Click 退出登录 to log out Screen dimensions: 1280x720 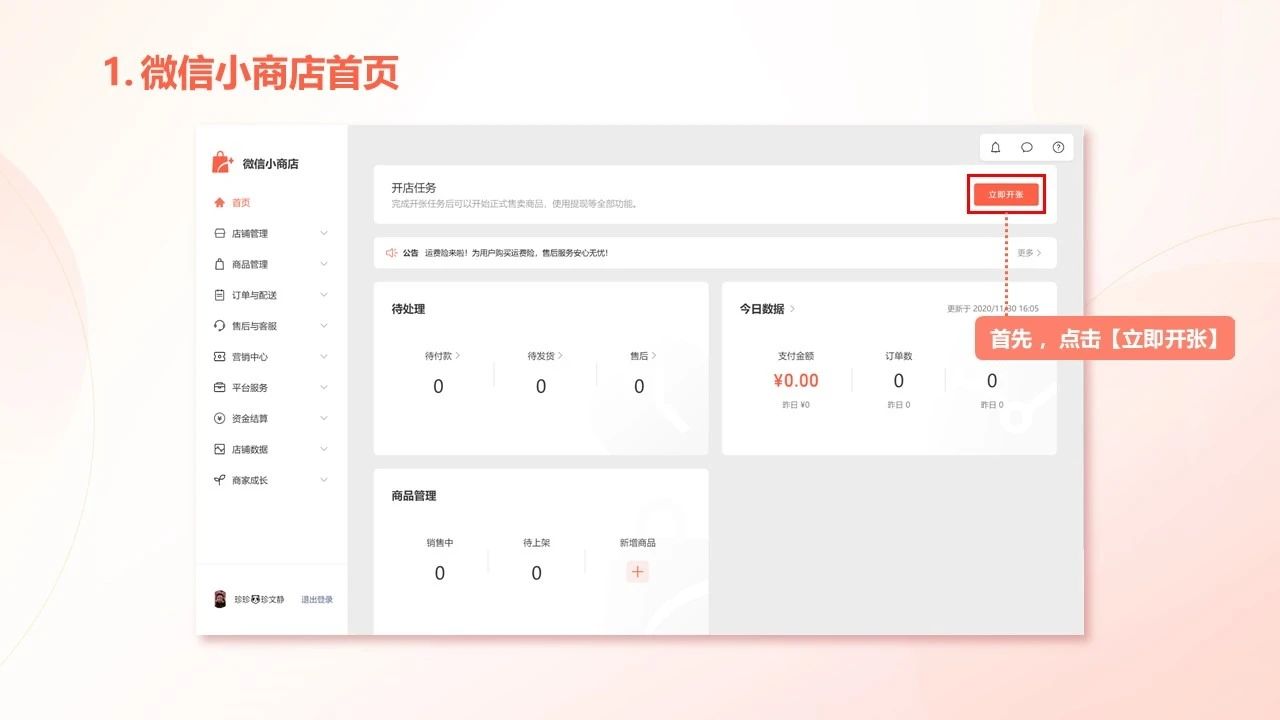point(317,600)
